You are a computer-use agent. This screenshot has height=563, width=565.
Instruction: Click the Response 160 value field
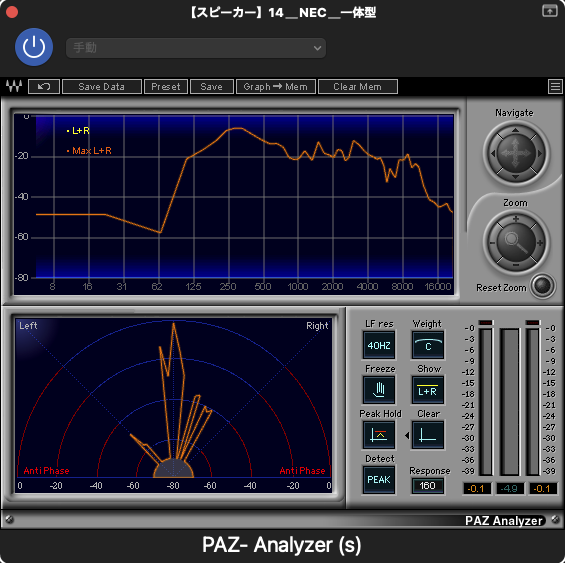pos(428,486)
